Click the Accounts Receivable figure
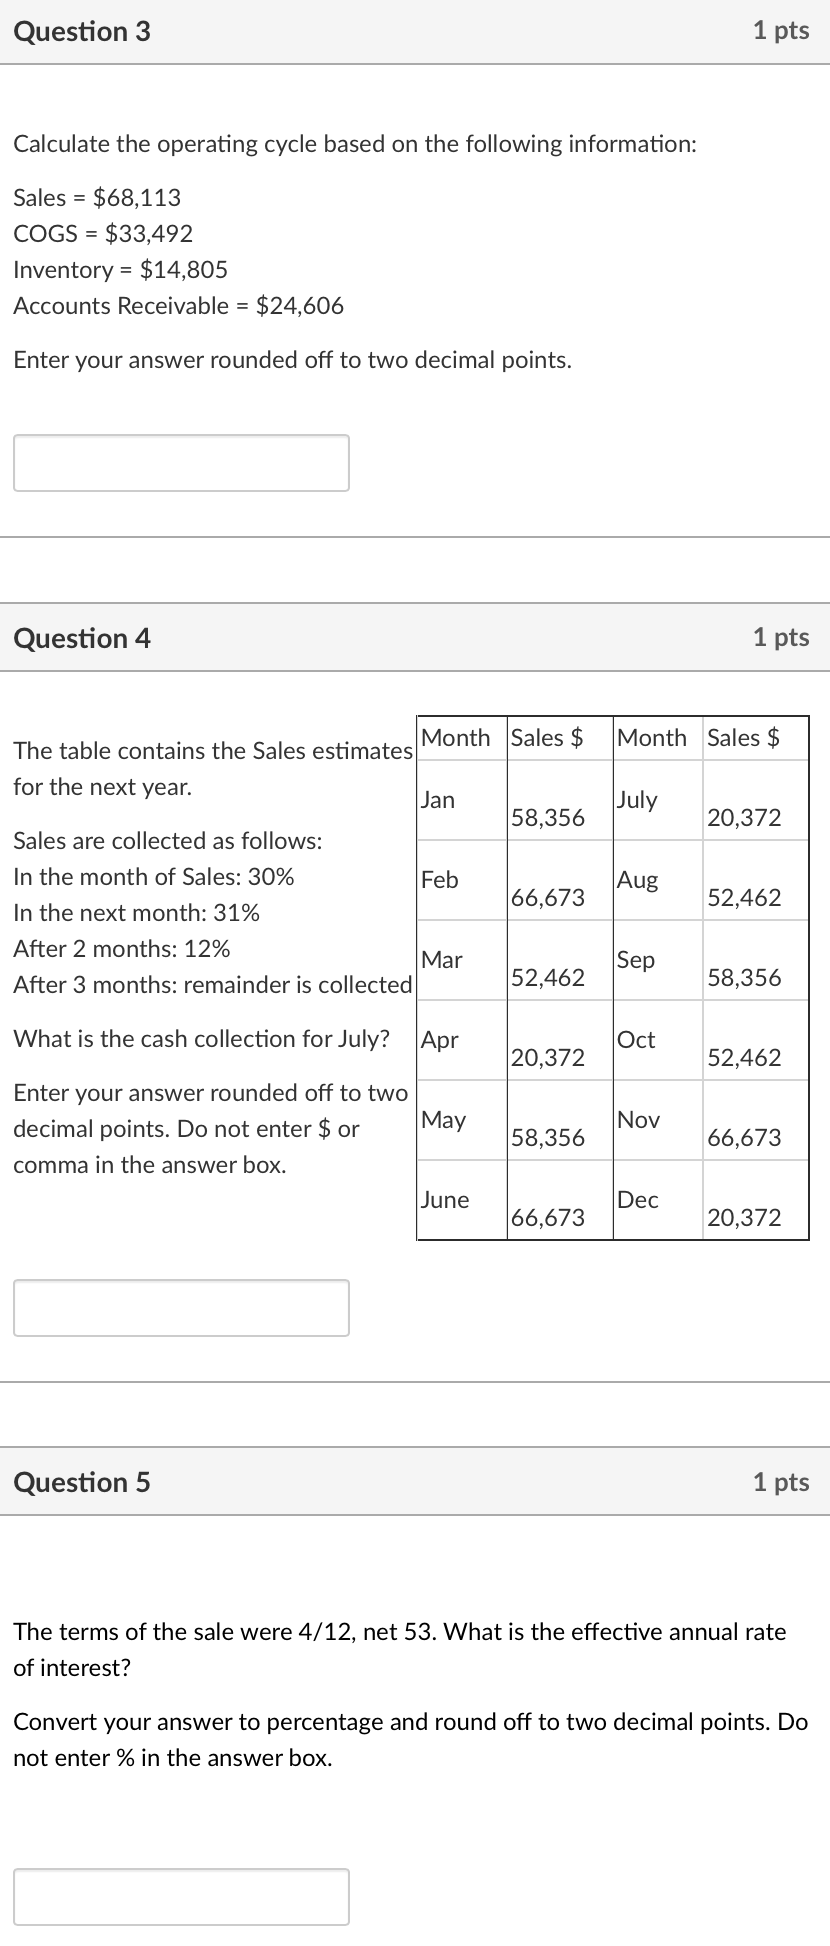This screenshot has height=1946, width=830. (x=179, y=306)
